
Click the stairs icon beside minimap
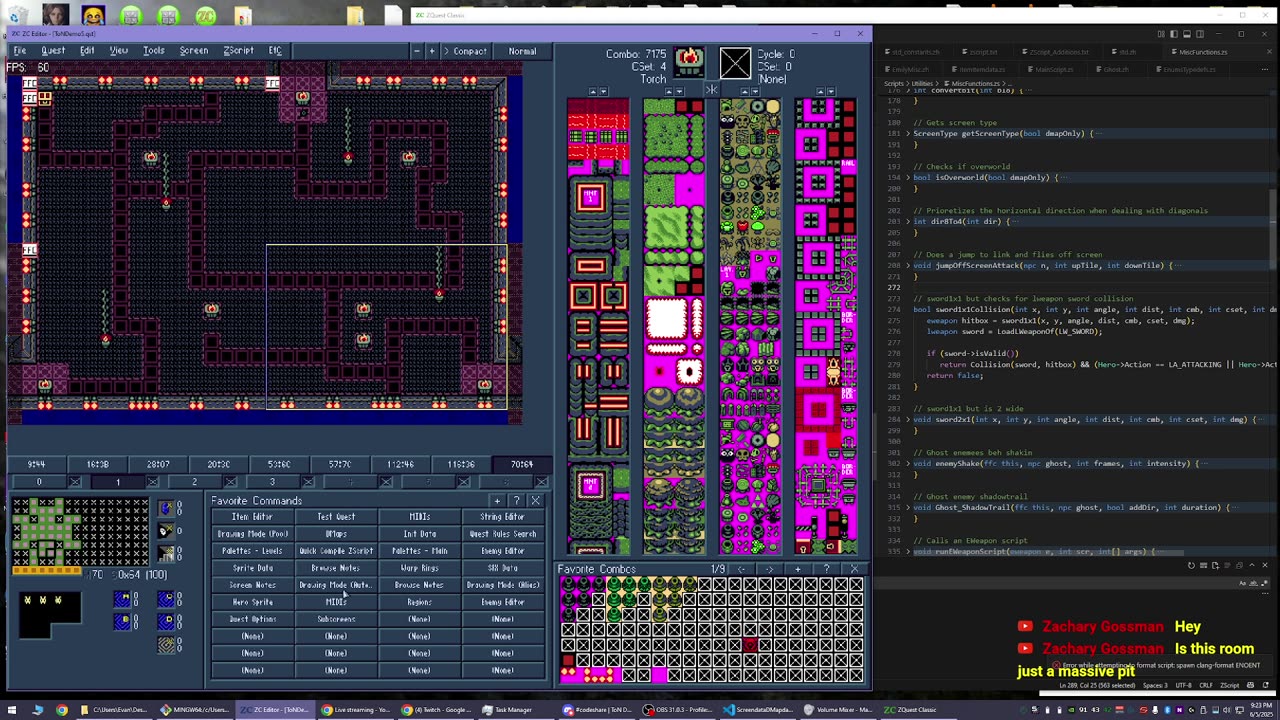166,553
